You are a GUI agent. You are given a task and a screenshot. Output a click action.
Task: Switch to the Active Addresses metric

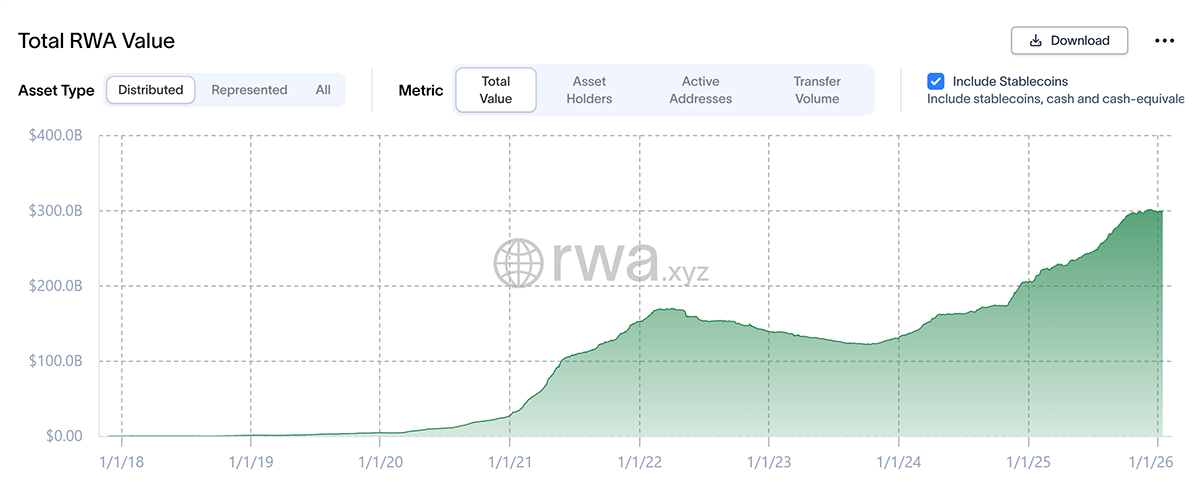pyautogui.click(x=700, y=90)
